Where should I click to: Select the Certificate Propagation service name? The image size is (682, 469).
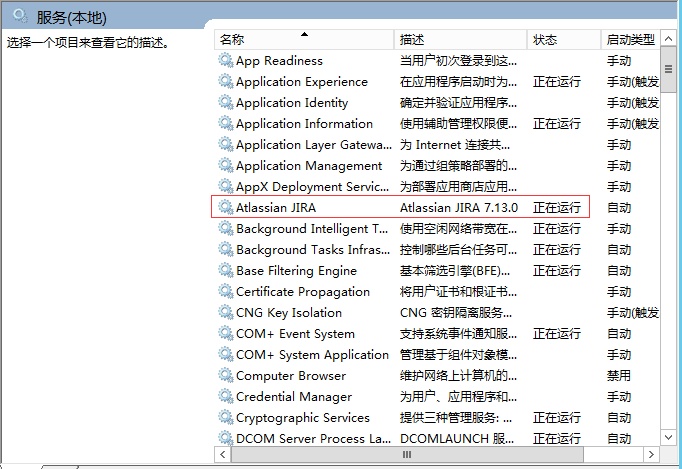[x=303, y=291]
